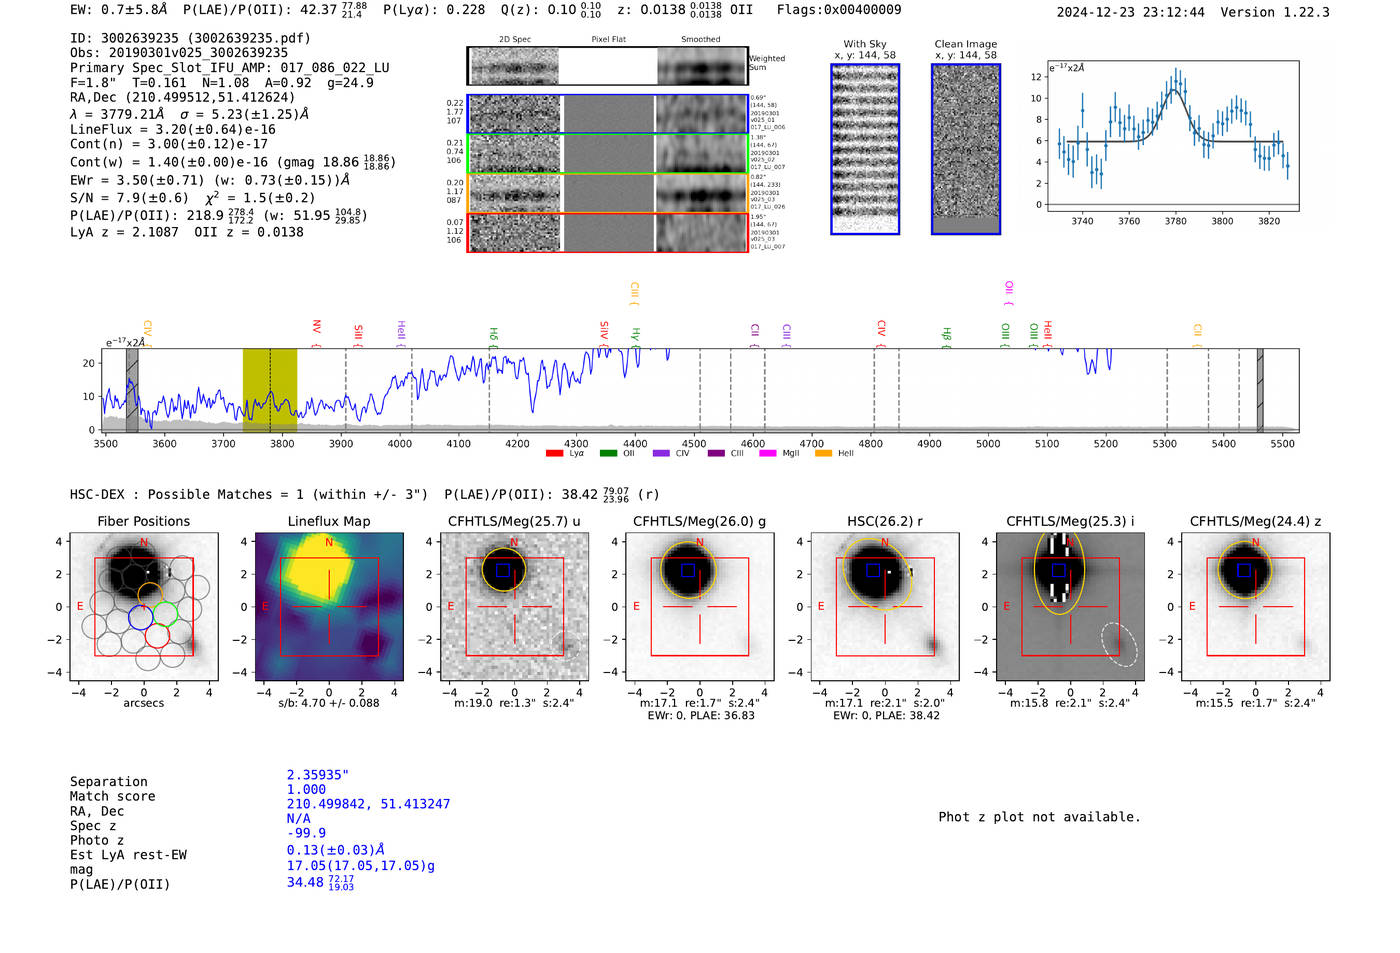This screenshot has height=953, width=1400.
Task: Click the dashed white ellipse in i-band cutout
Action: (x=1120, y=645)
